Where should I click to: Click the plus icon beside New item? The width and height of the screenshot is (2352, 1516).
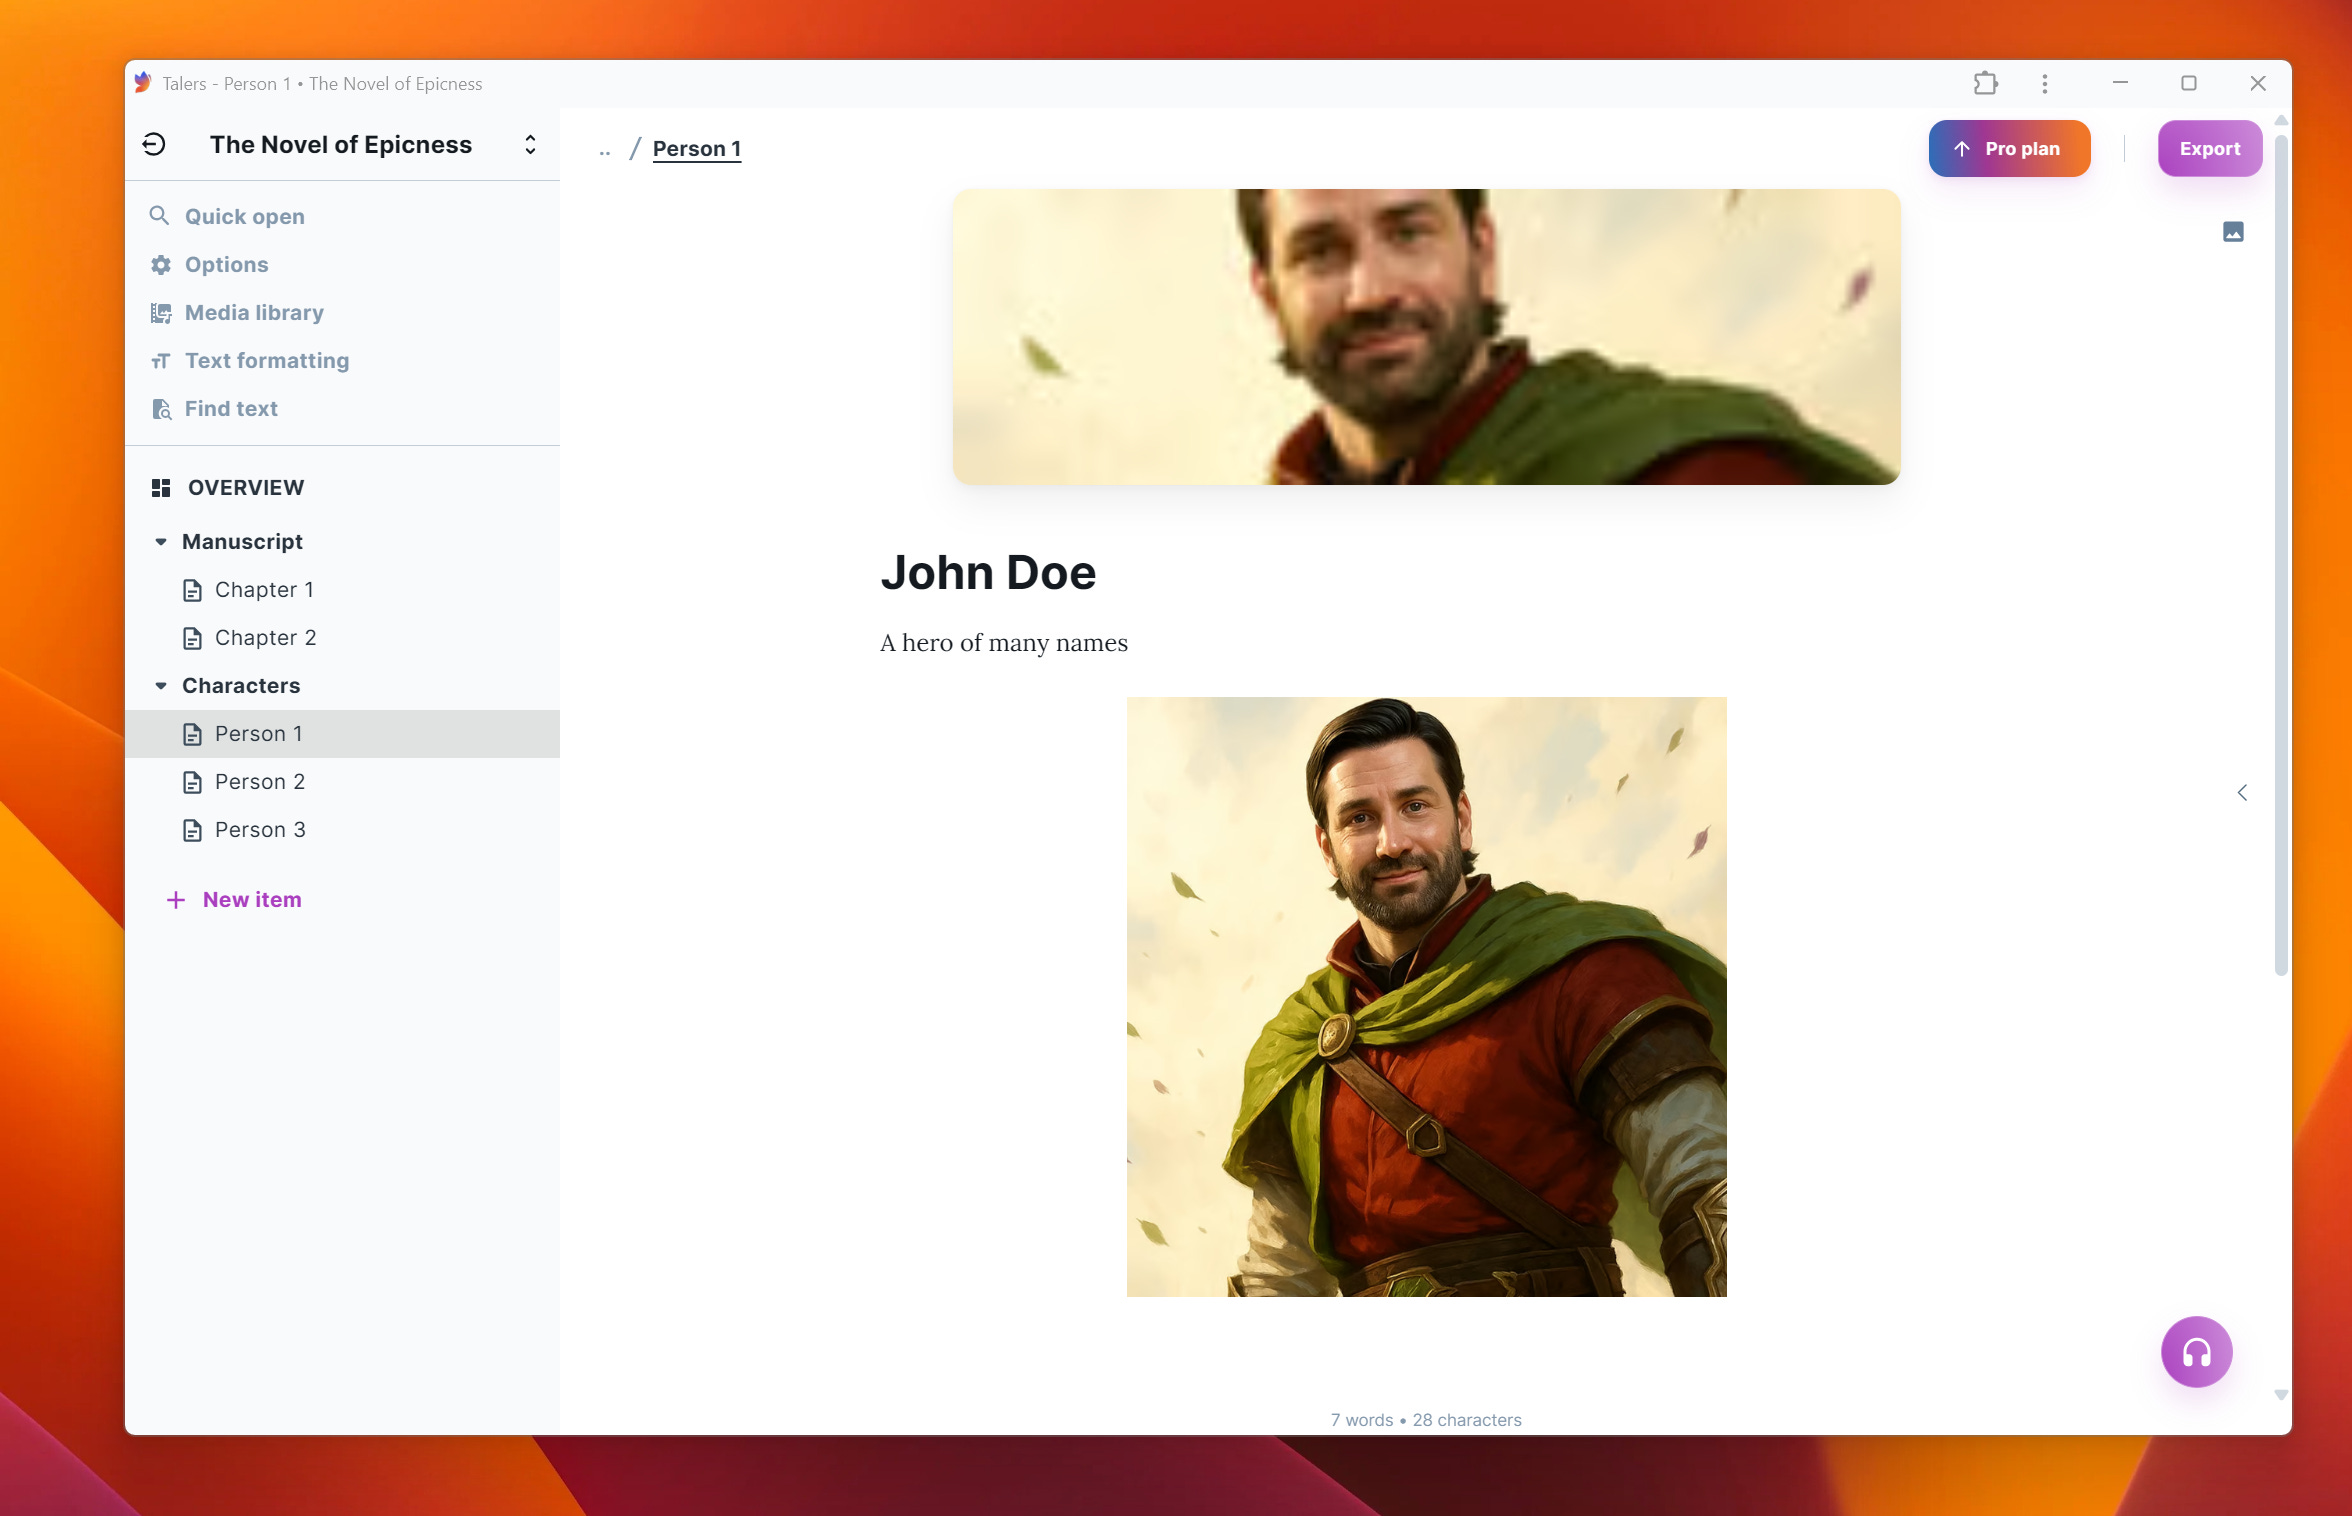(176, 900)
